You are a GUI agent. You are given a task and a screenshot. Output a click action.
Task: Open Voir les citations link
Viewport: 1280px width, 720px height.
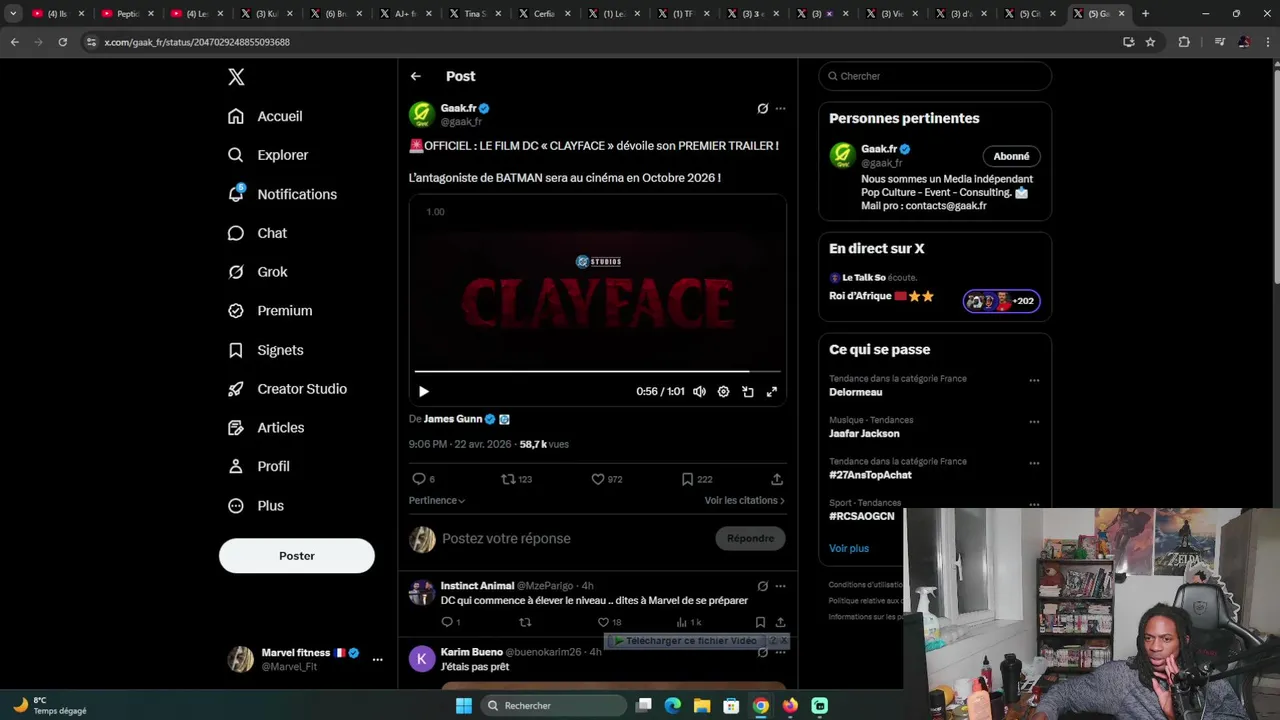click(744, 500)
